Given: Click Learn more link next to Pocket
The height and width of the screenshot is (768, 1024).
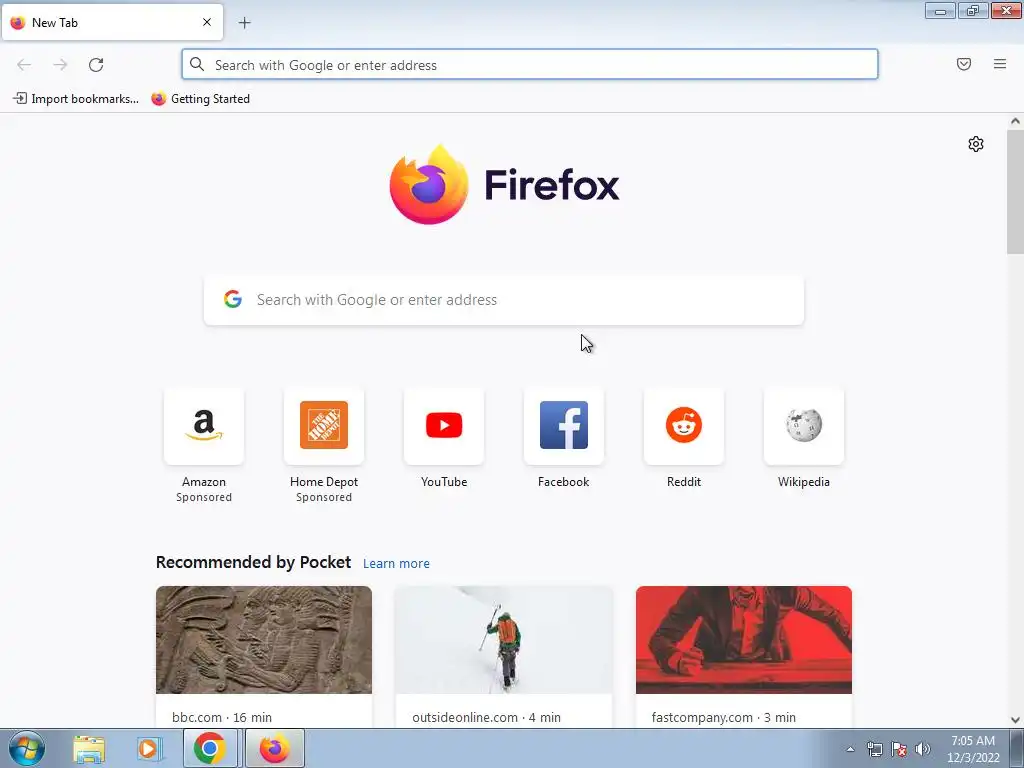Looking at the screenshot, I should point(396,564).
